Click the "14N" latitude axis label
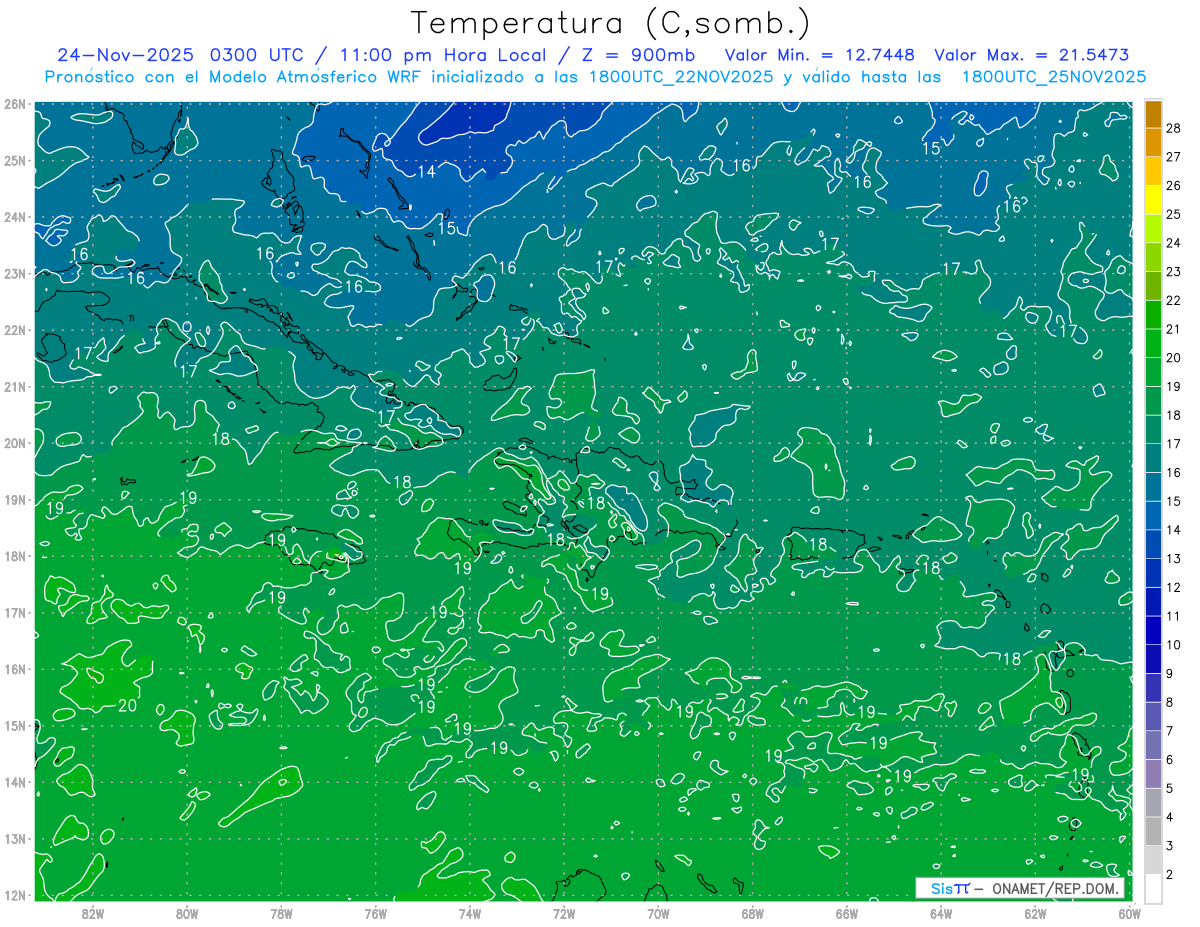Screen dimensions: 1200x927 [14, 782]
